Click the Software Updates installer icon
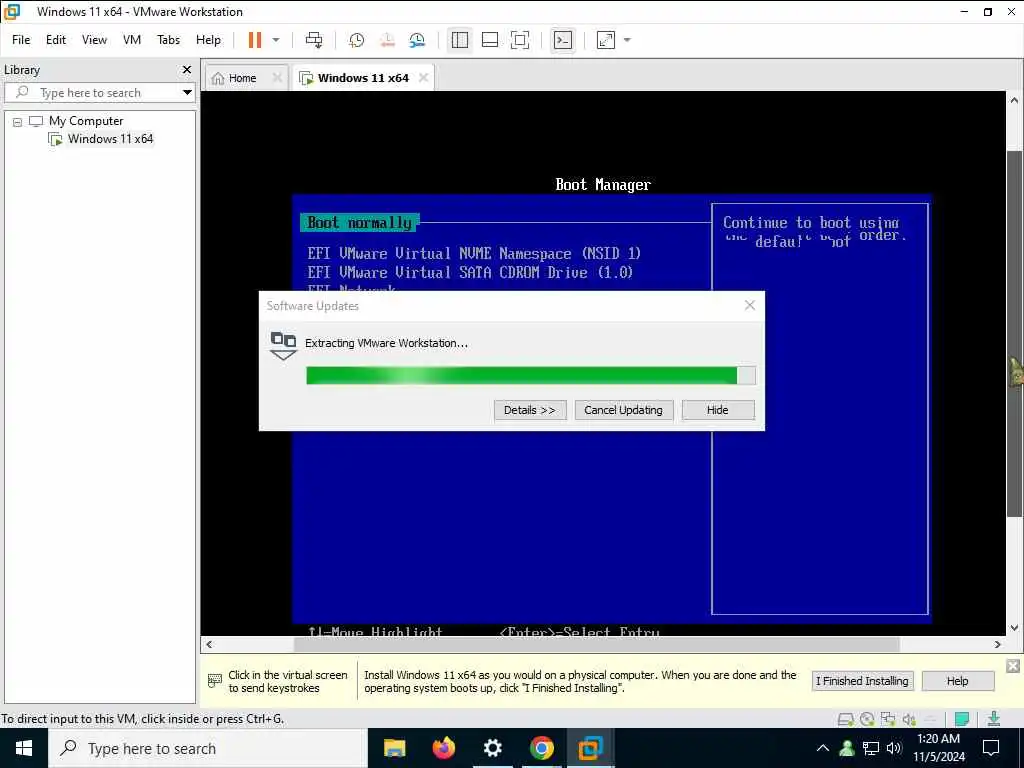Image resolution: width=1024 pixels, height=768 pixels. (283, 345)
